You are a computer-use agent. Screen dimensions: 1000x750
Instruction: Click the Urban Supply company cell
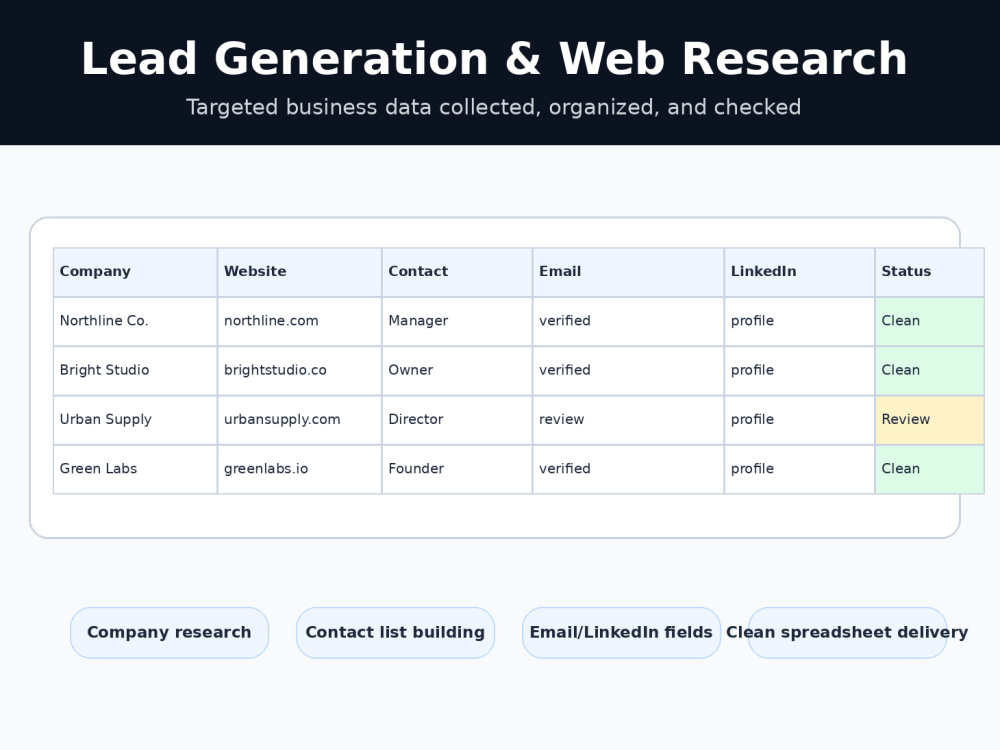(135, 420)
